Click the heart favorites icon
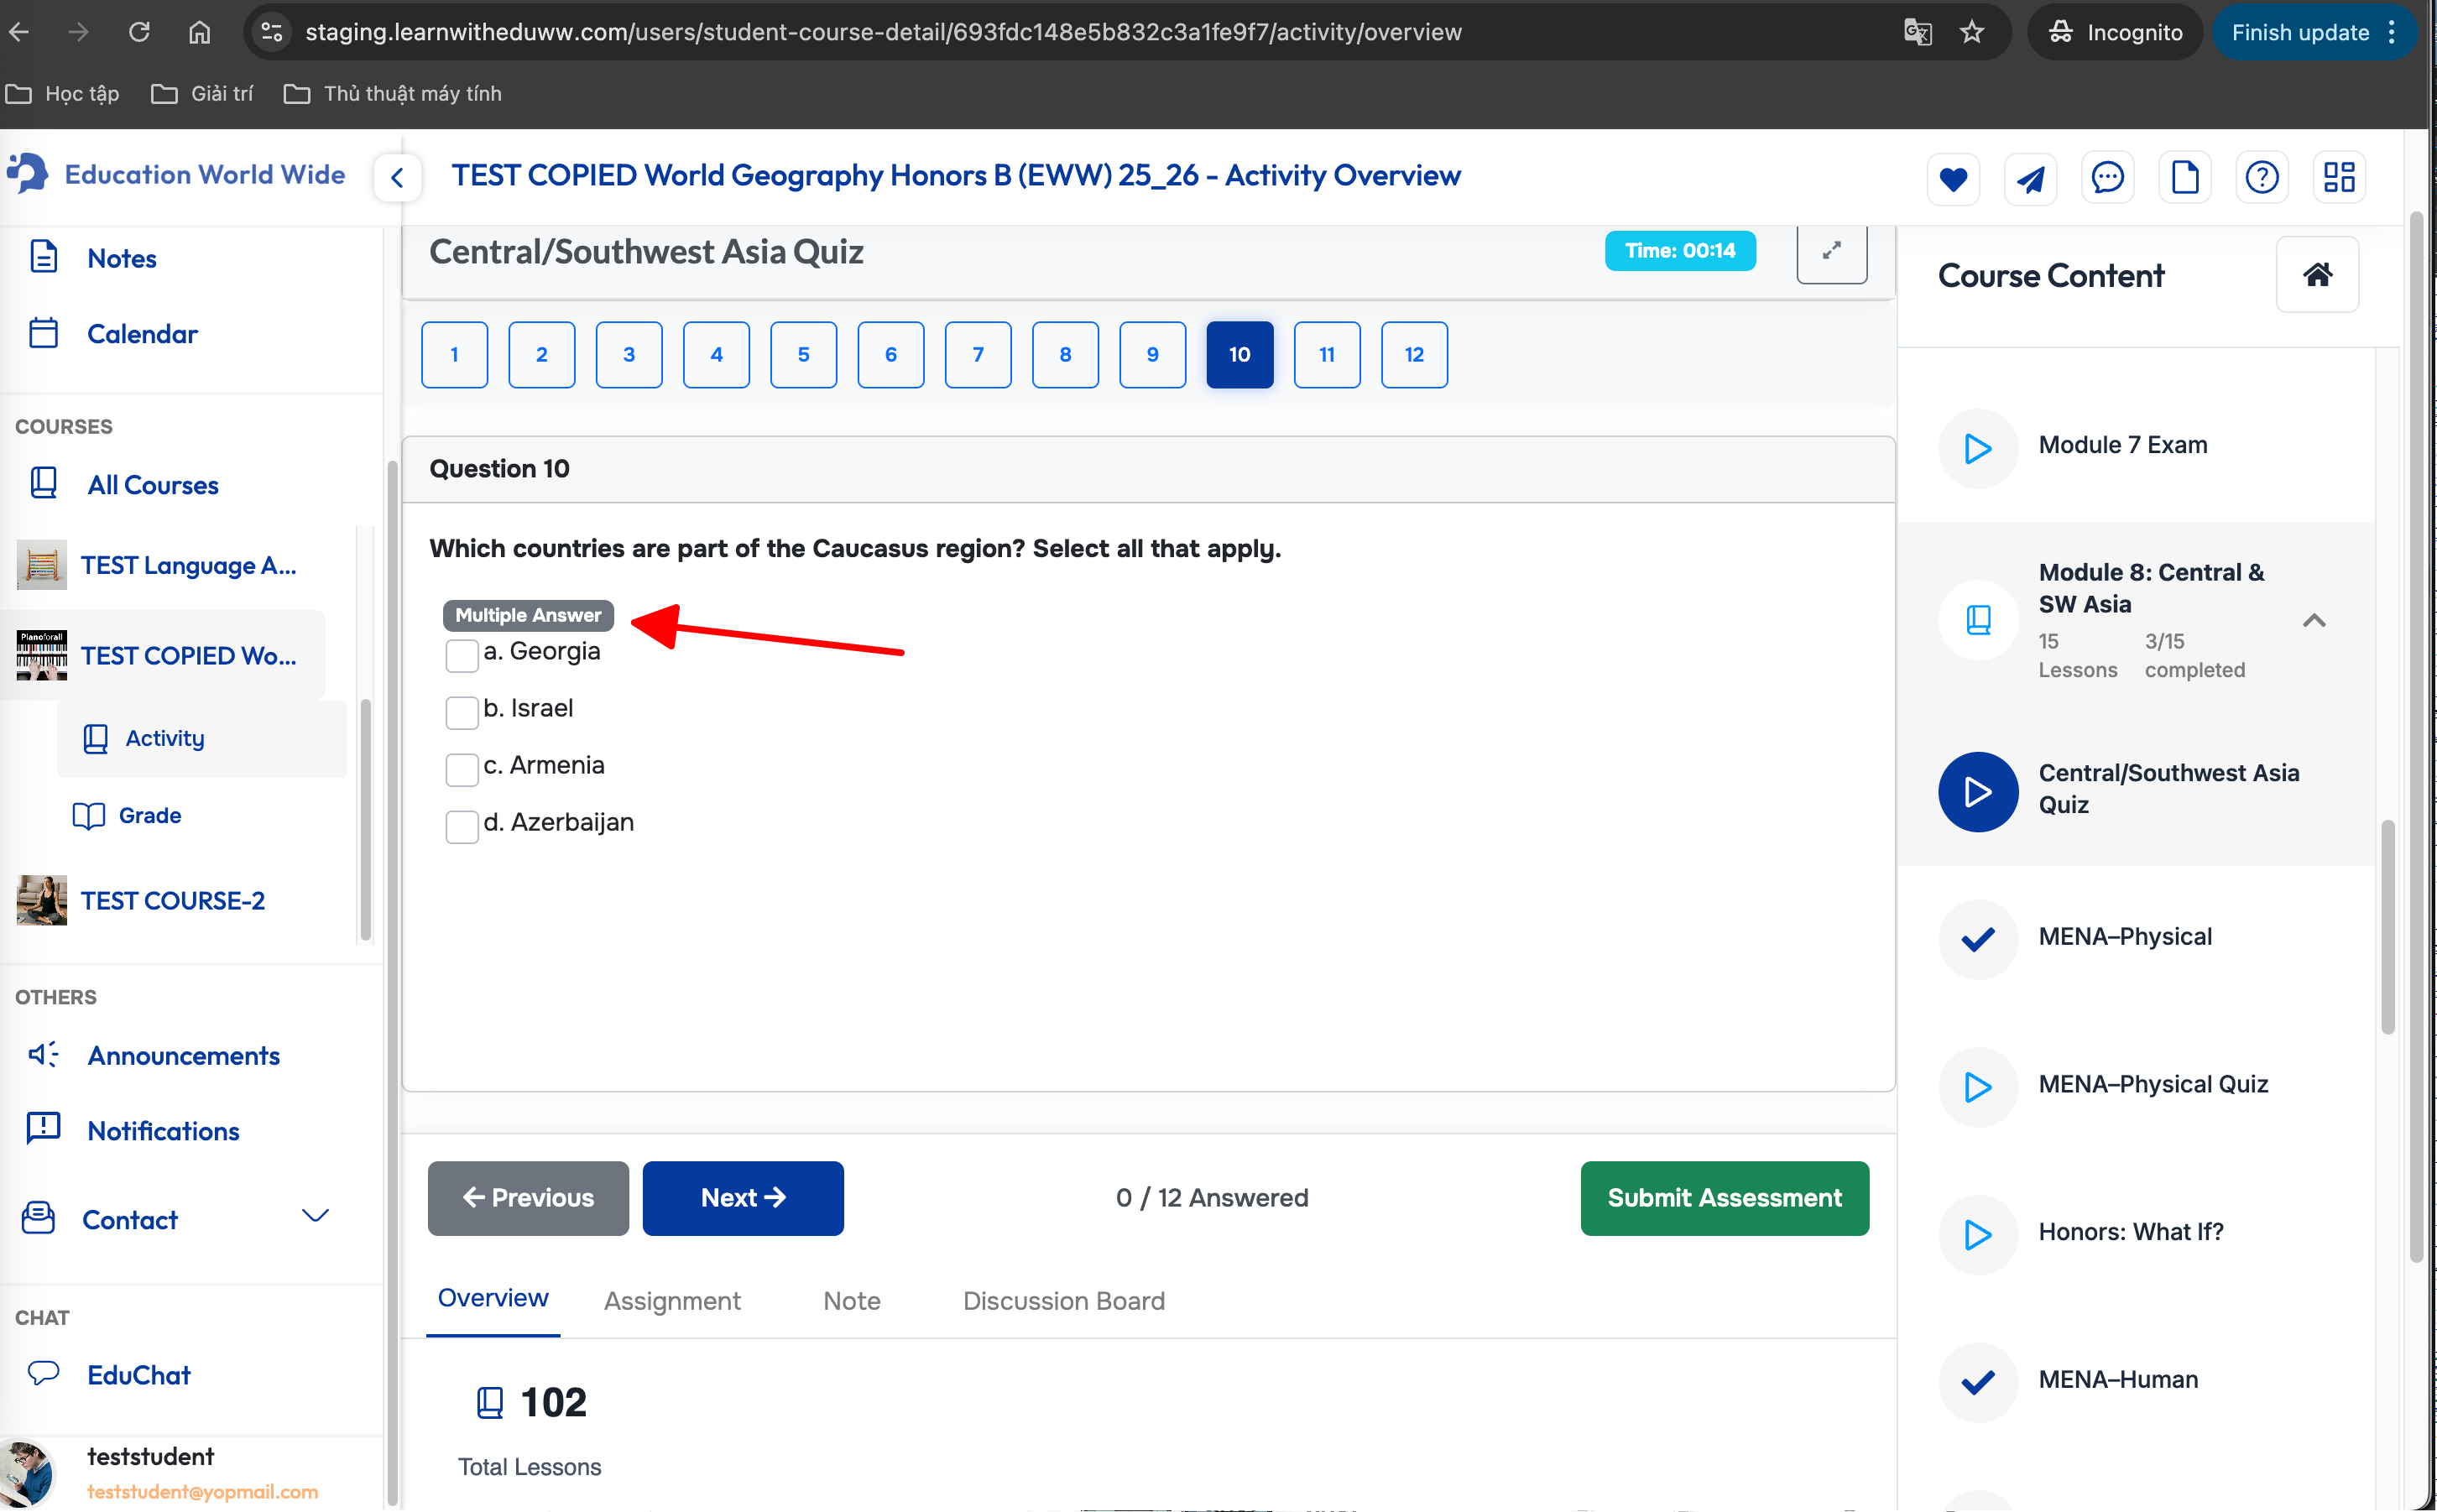The image size is (2437, 1512). [x=1952, y=179]
